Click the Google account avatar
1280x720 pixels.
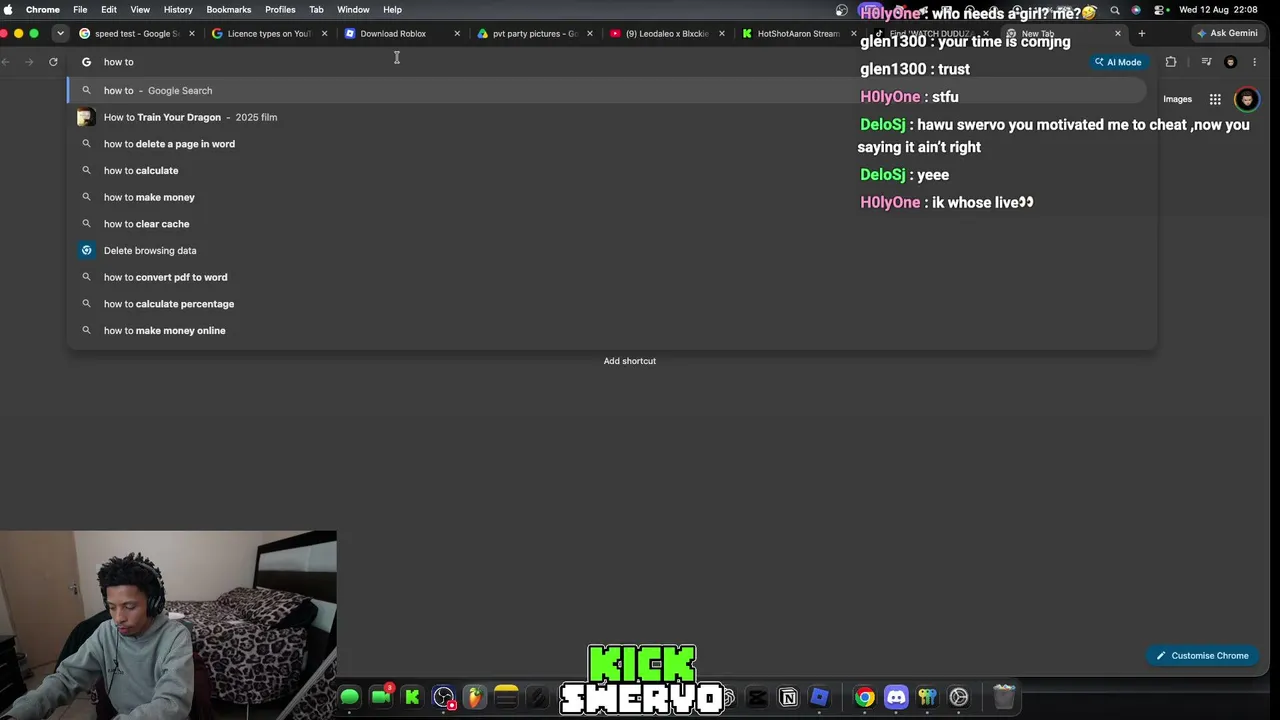click(x=1246, y=99)
